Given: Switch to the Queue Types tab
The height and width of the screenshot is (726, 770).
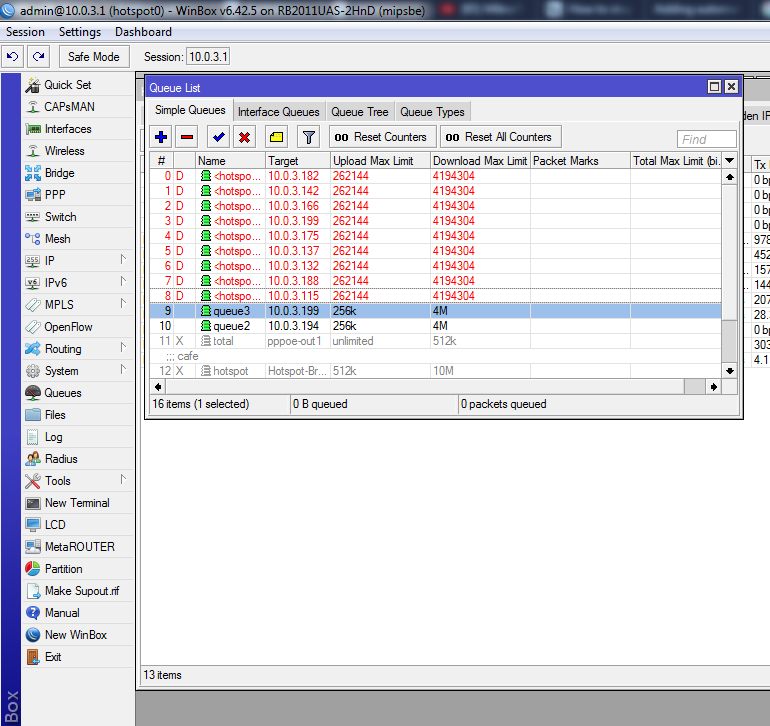Looking at the screenshot, I should [x=432, y=112].
